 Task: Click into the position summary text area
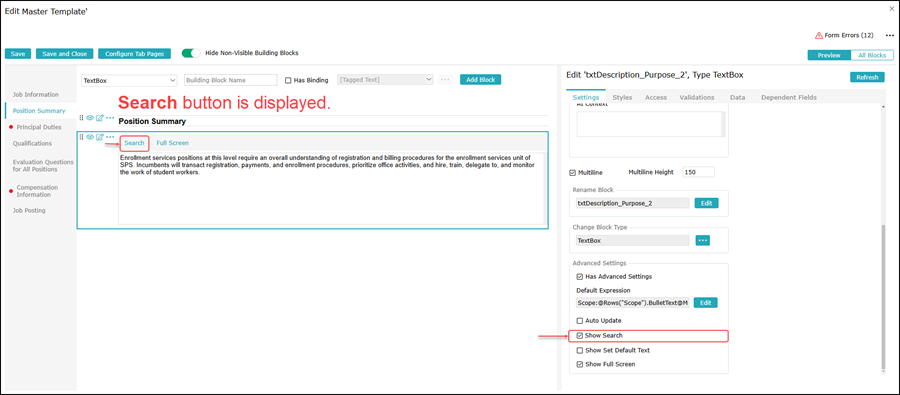tap(332, 188)
